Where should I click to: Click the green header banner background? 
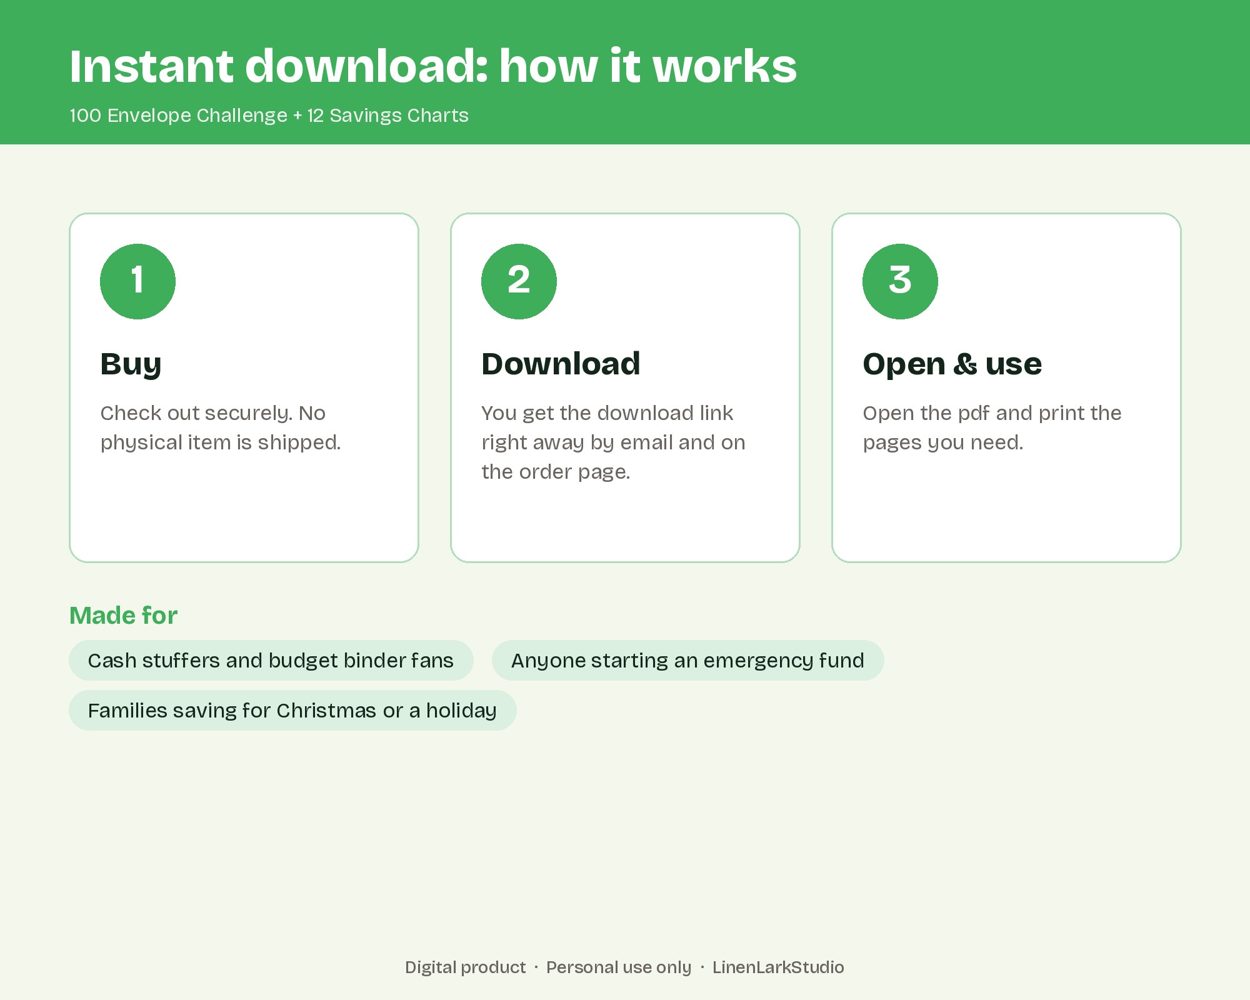1000,72
